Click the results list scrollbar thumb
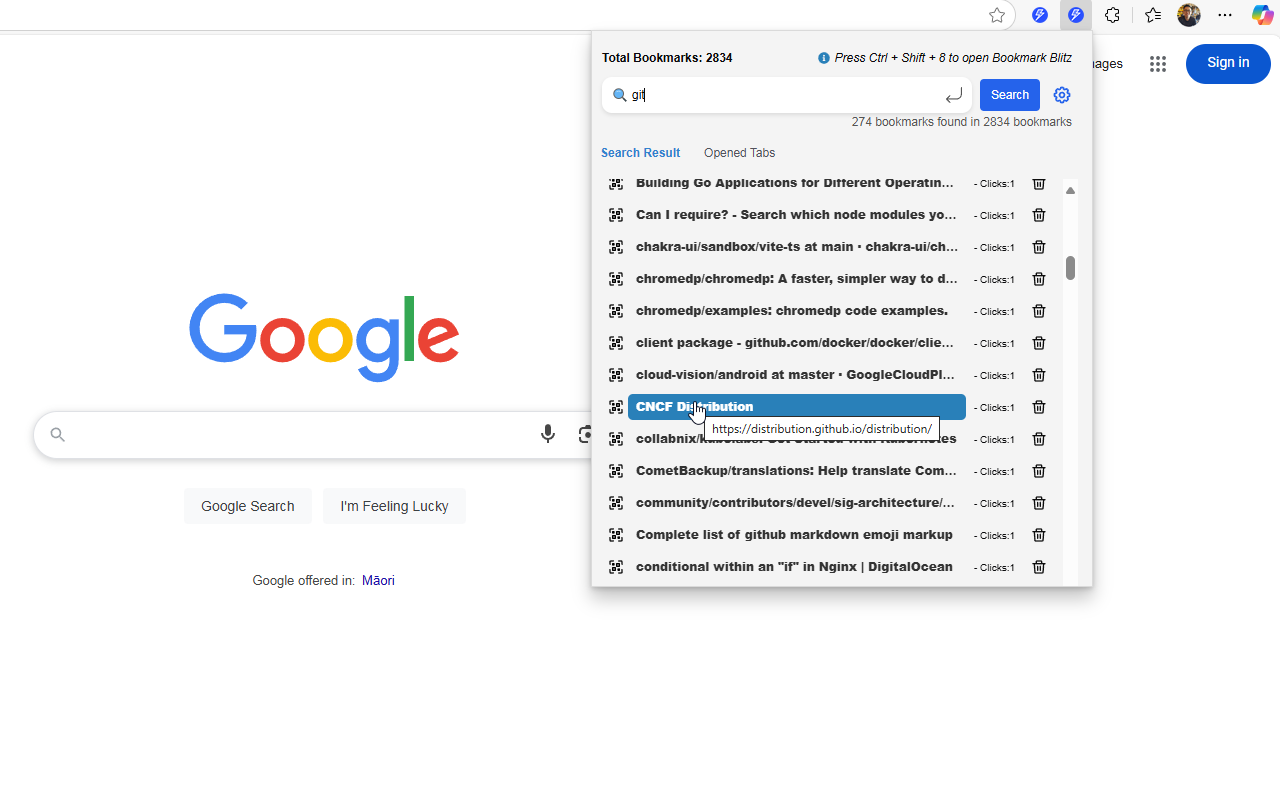 click(x=1070, y=268)
